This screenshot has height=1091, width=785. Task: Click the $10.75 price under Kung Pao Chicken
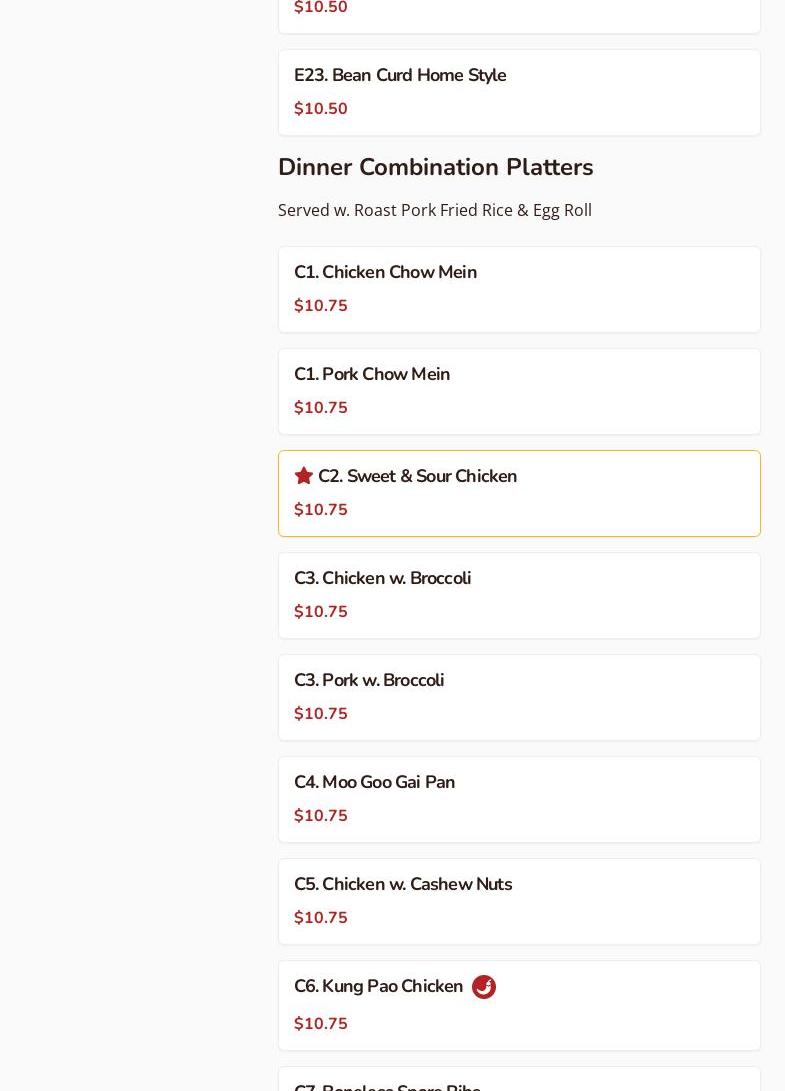point(321,1024)
